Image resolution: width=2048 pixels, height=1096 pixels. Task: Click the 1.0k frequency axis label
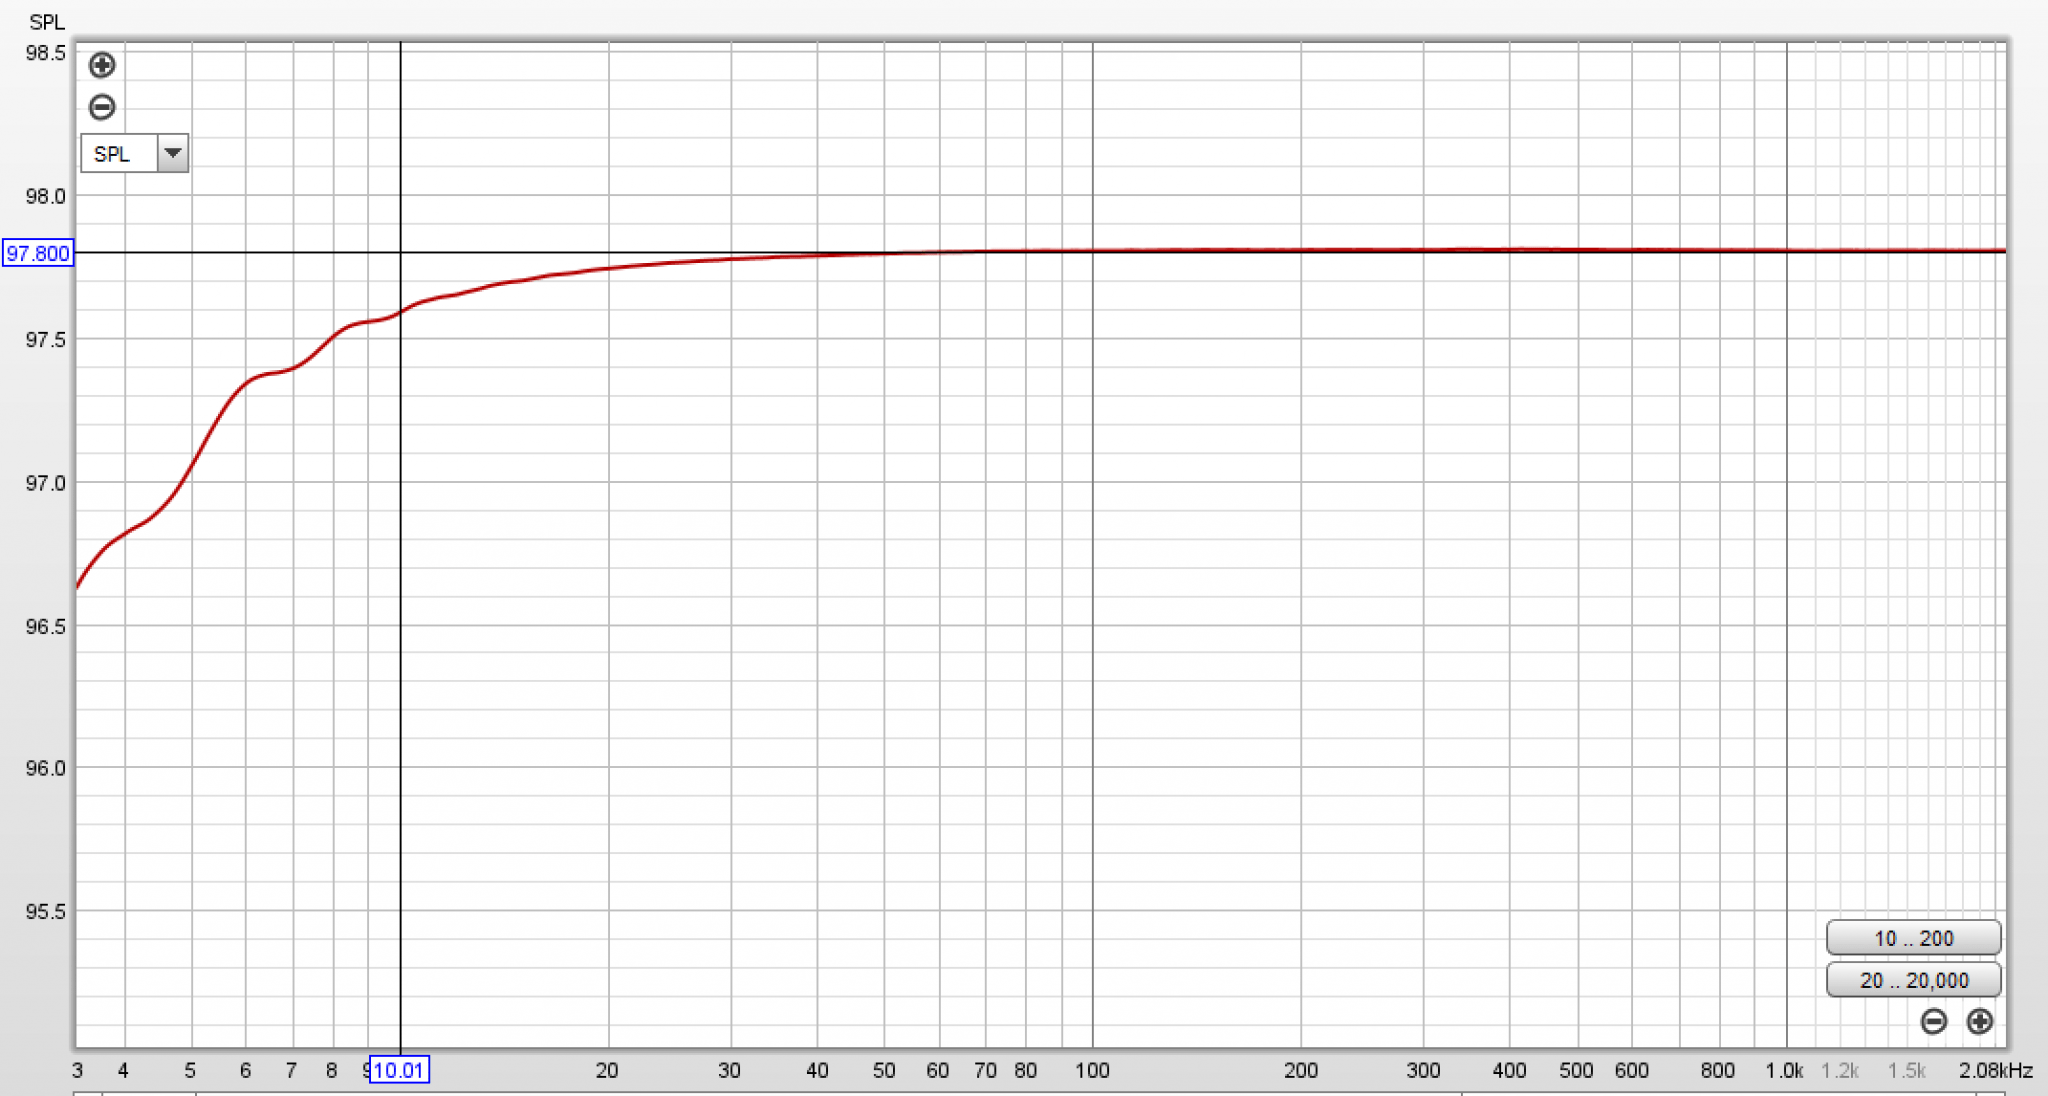pyautogui.click(x=1784, y=1070)
